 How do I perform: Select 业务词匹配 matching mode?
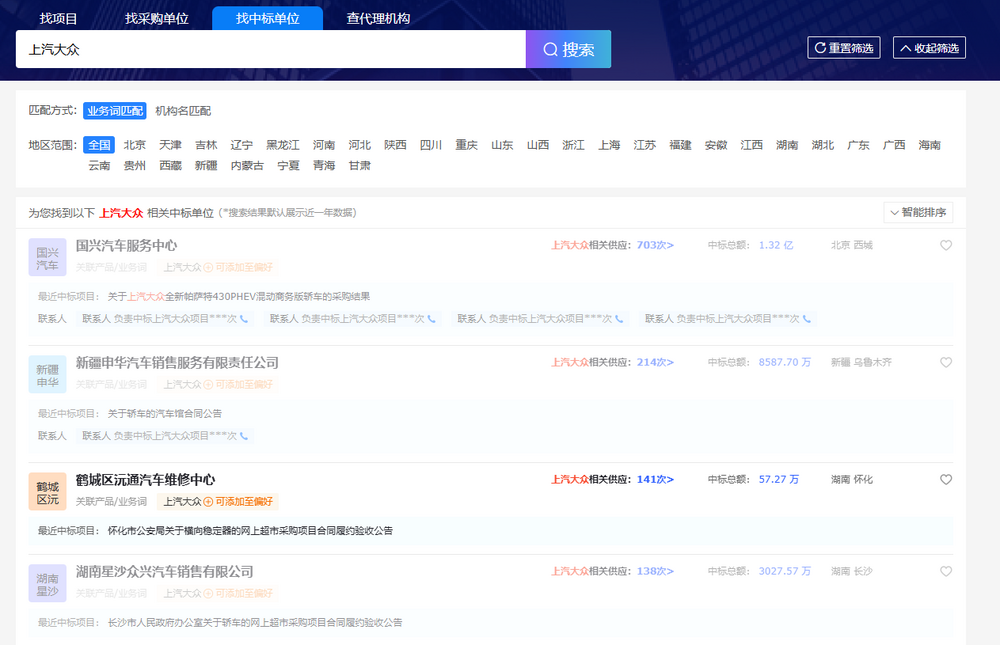[115, 111]
